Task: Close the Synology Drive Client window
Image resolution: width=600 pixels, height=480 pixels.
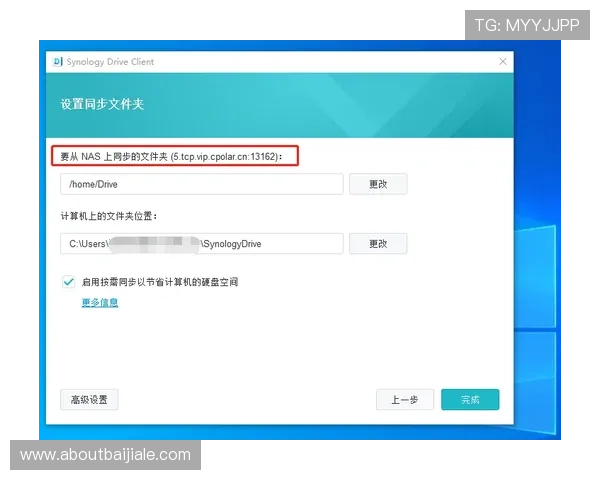Action: point(503,61)
